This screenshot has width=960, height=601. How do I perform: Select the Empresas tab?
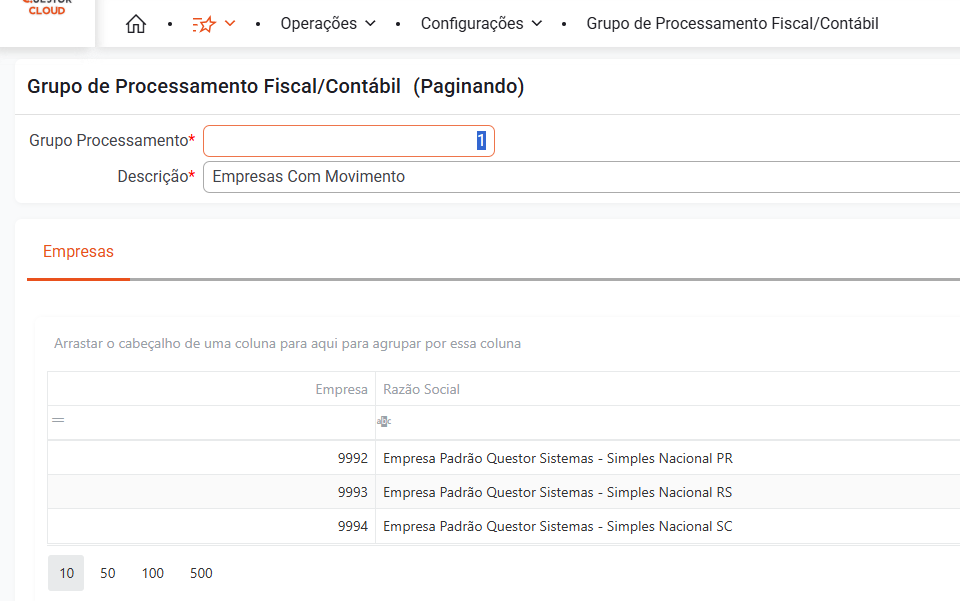pos(78,252)
